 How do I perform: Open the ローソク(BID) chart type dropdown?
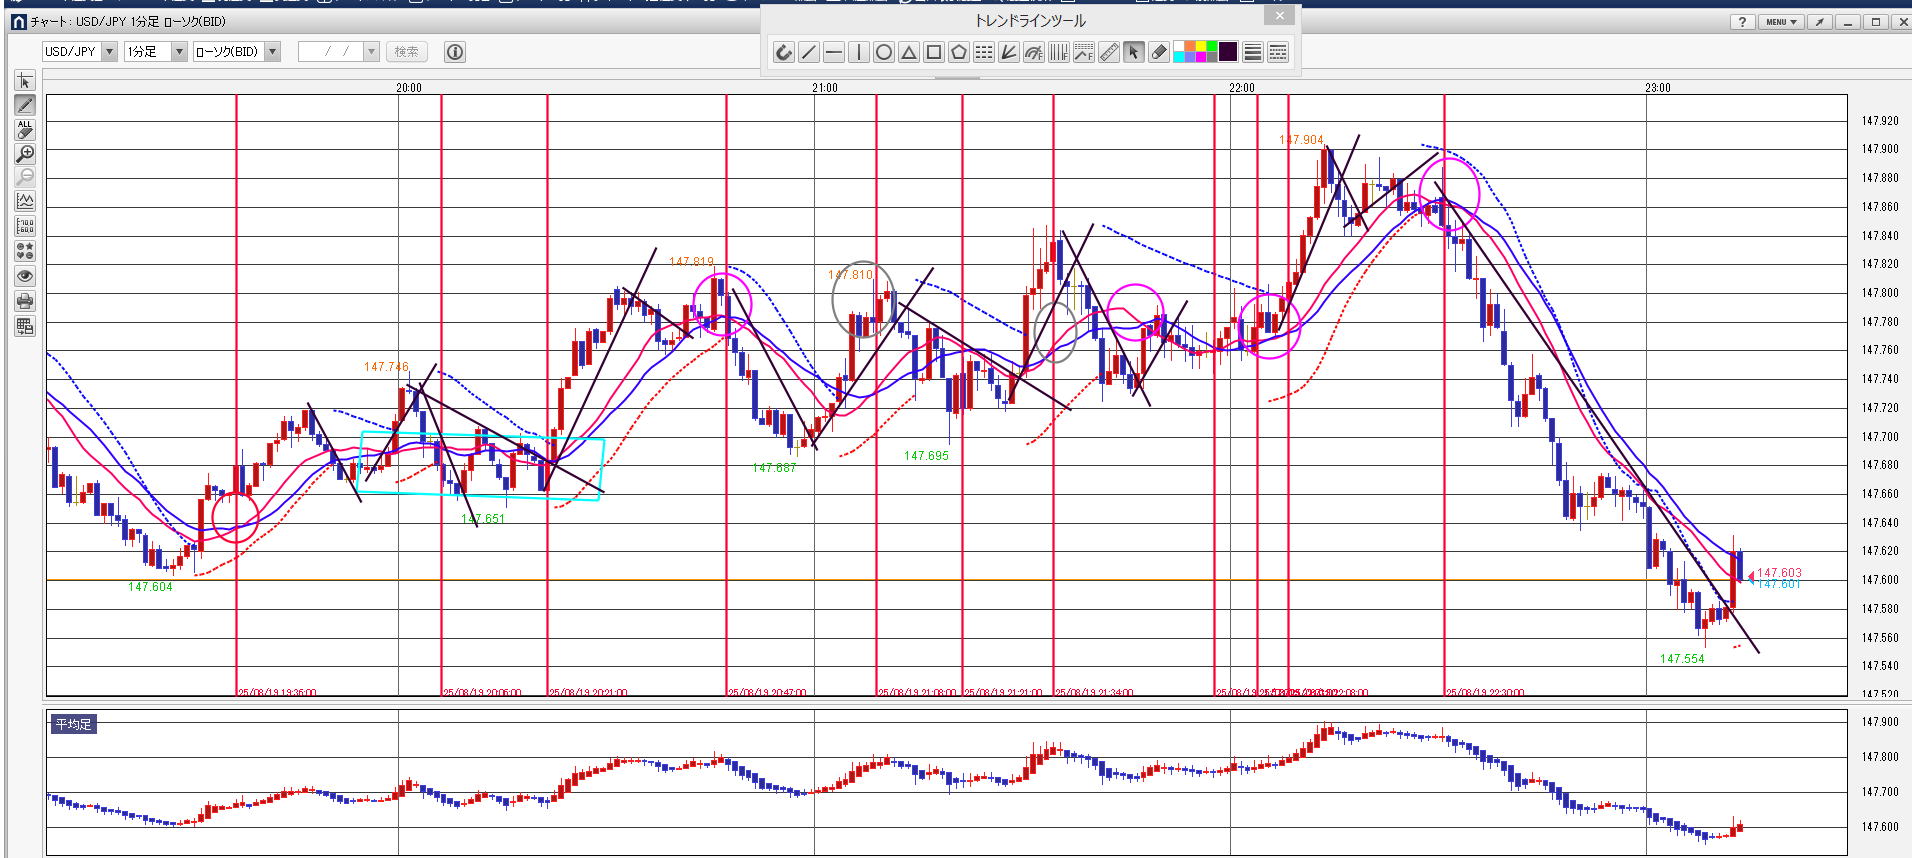pos(272,52)
